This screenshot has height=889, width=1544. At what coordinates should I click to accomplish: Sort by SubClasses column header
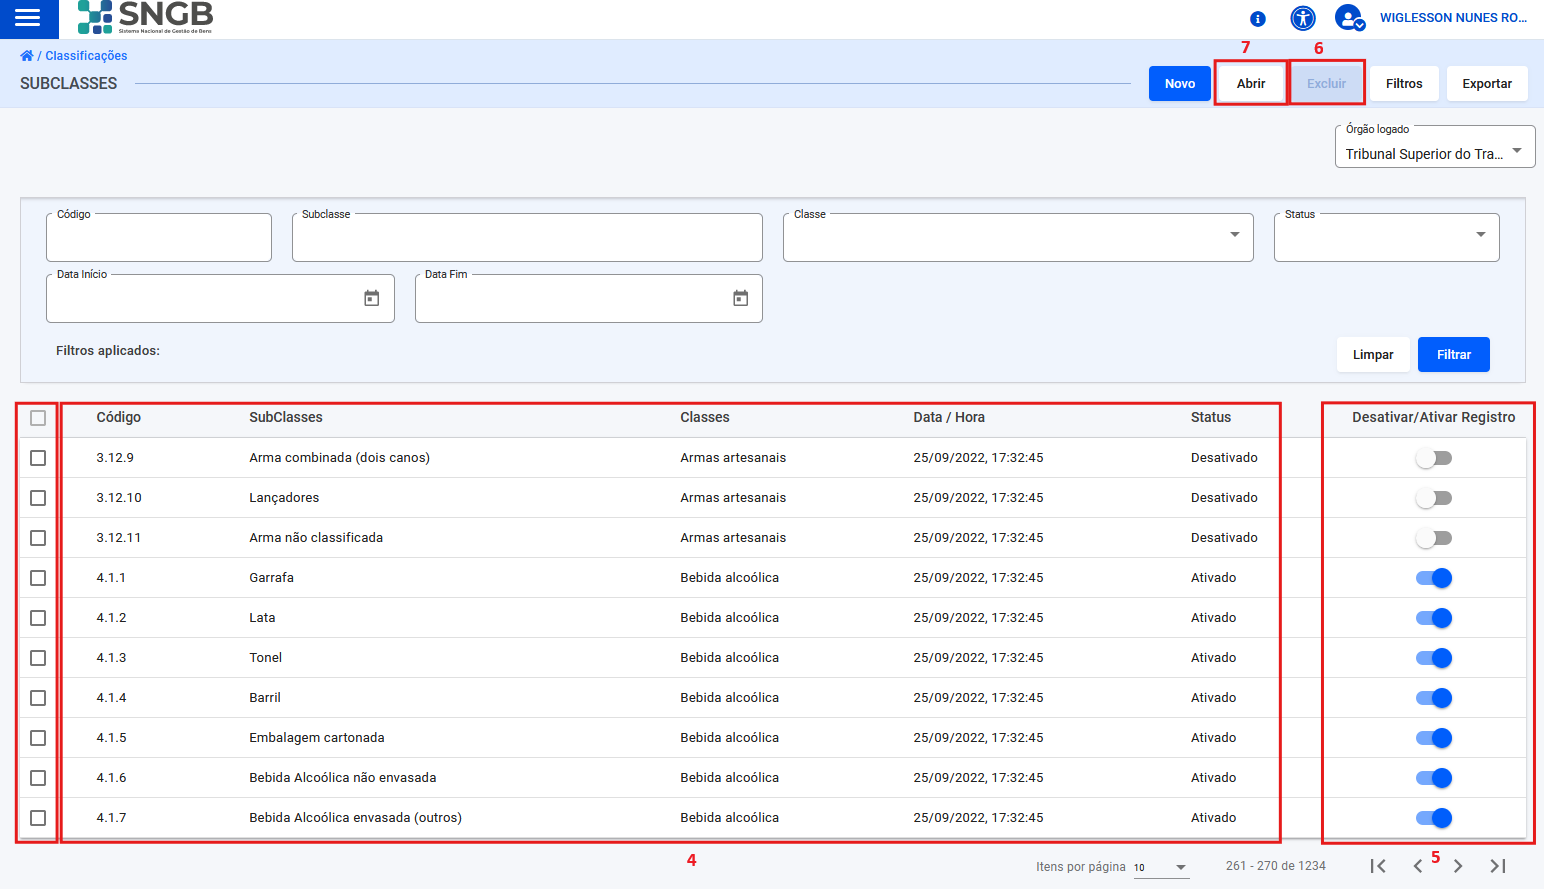click(x=286, y=418)
